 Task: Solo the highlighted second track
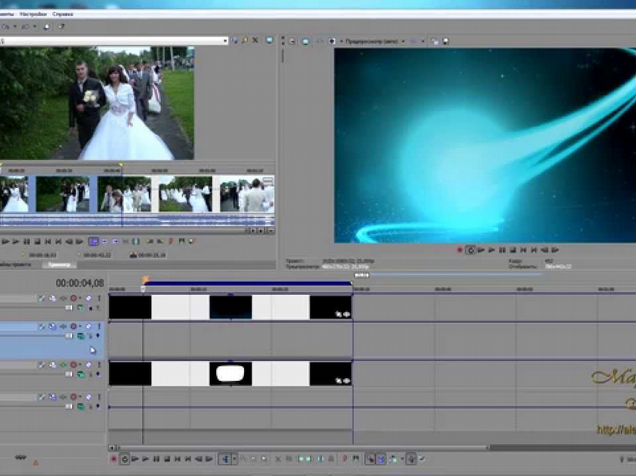(x=99, y=326)
